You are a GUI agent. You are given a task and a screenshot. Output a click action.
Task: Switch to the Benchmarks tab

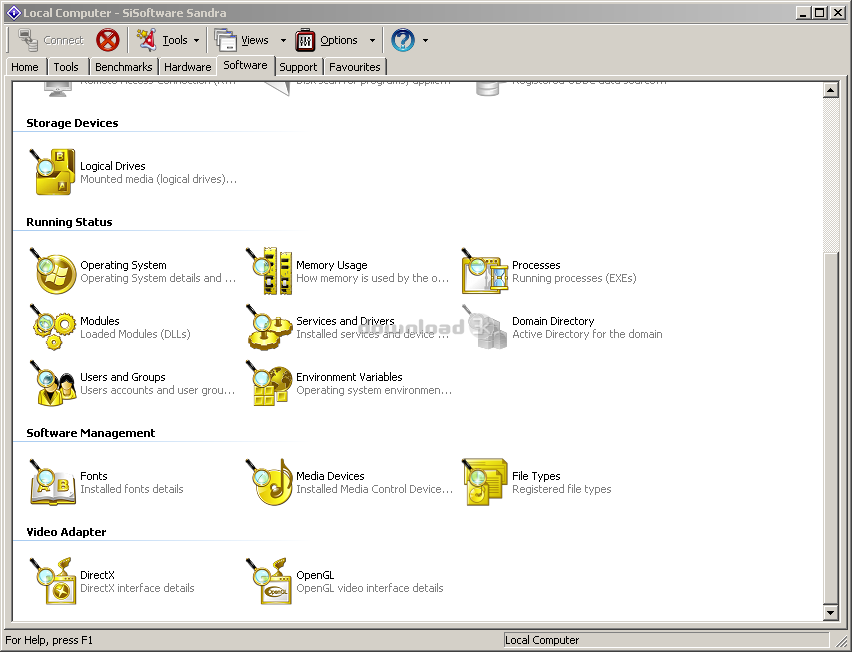click(123, 67)
